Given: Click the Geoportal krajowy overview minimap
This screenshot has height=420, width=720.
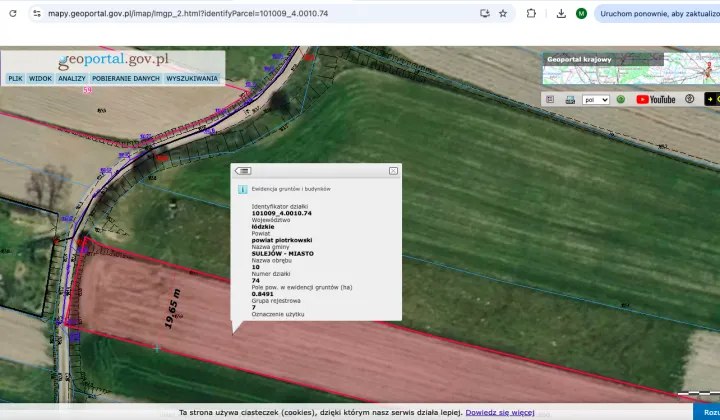Looking at the screenshot, I should click(631, 68).
